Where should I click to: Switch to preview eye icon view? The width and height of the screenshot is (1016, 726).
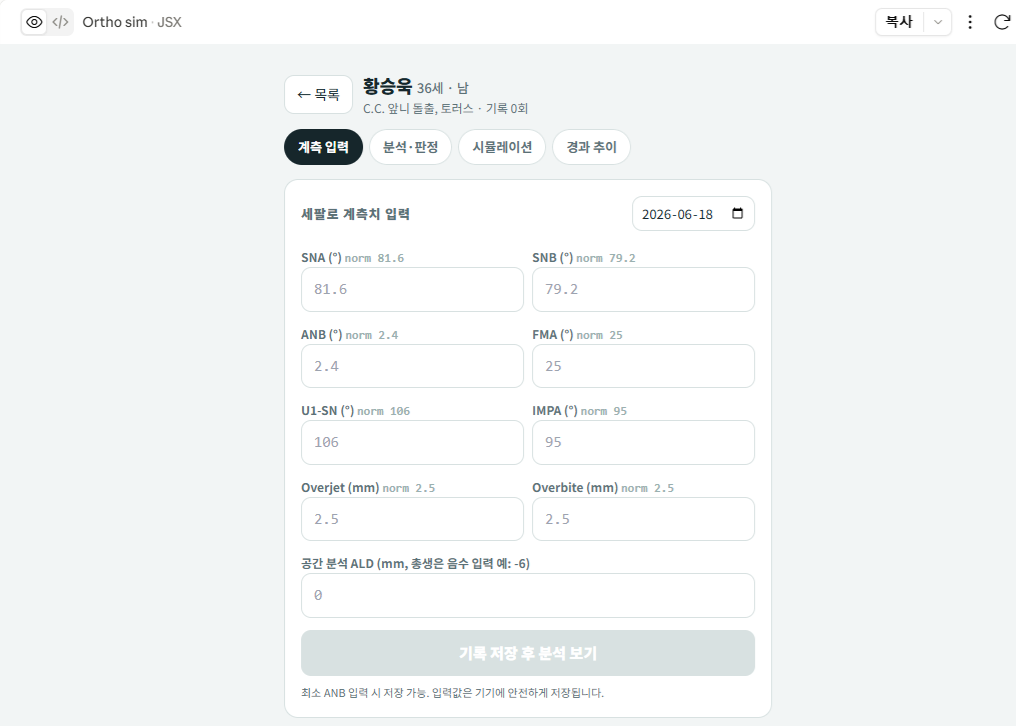(x=34, y=22)
